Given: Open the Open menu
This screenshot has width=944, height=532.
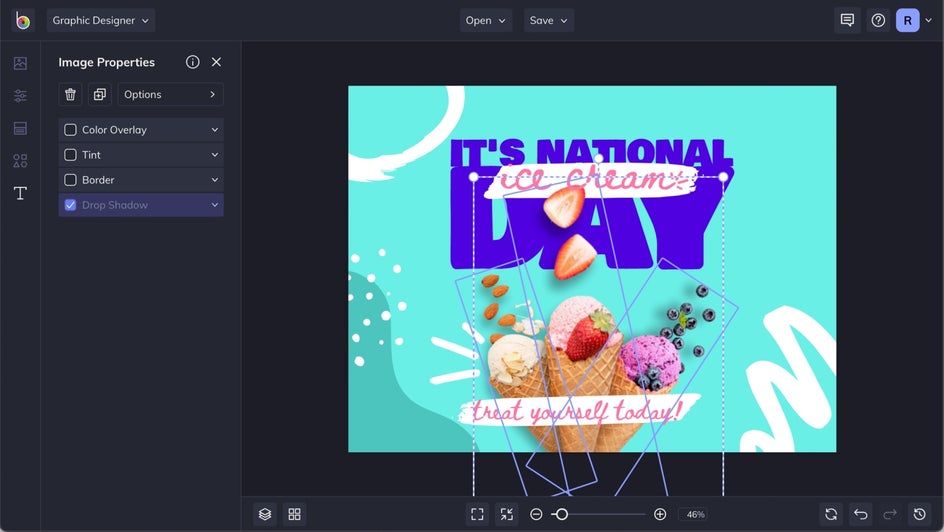Looking at the screenshot, I should 486,20.
